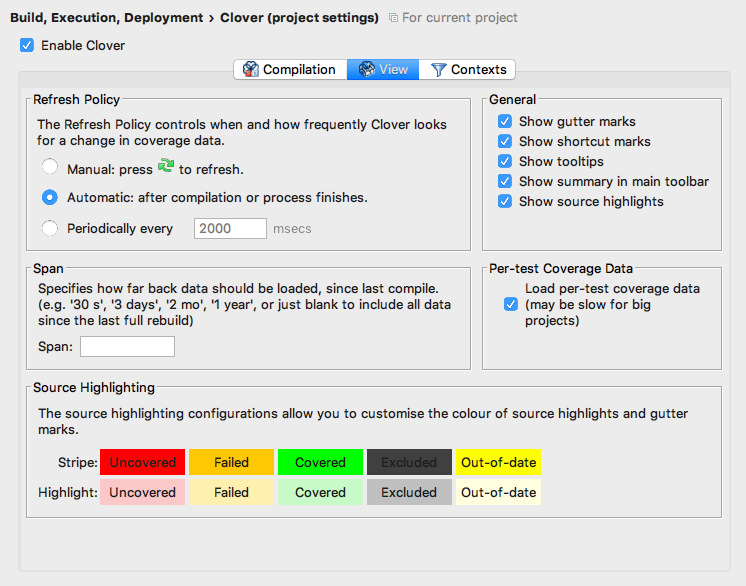
Task: Open the Out-of-date highlight color swatch
Action: tap(498, 492)
